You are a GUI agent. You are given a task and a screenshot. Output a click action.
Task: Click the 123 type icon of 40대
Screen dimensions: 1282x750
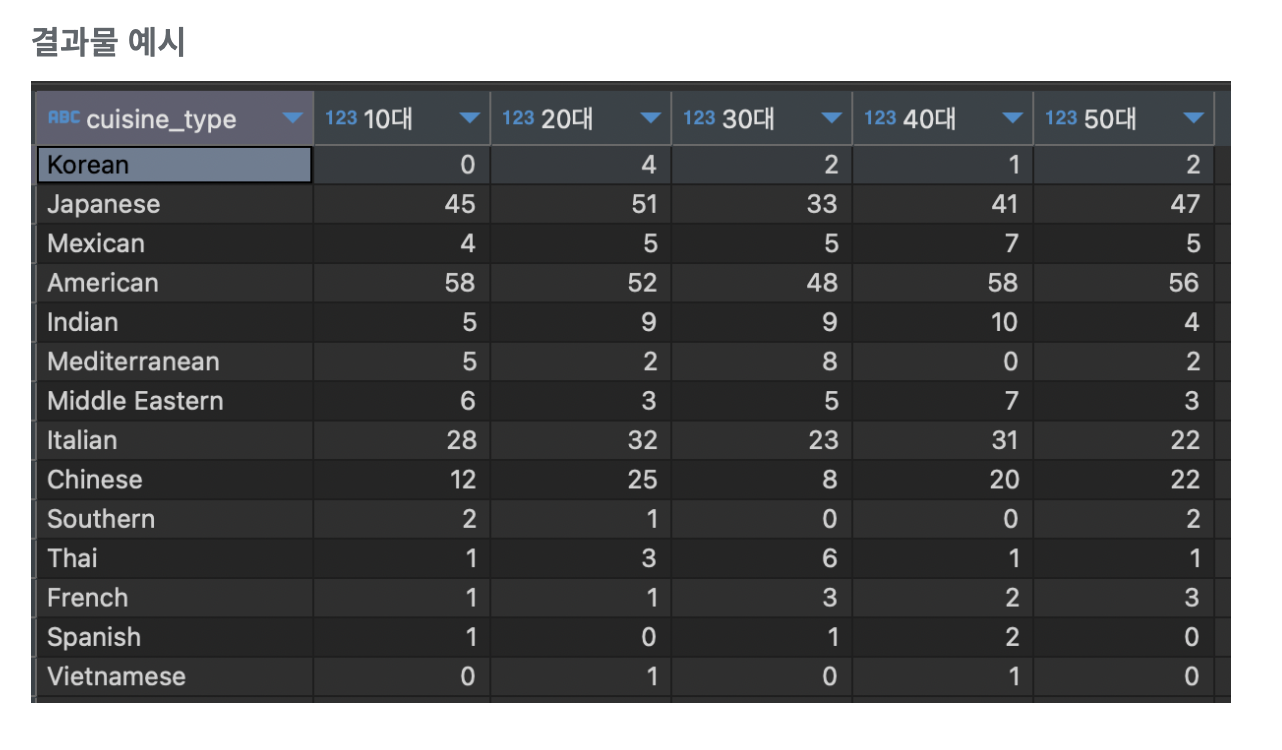pyautogui.click(x=880, y=118)
